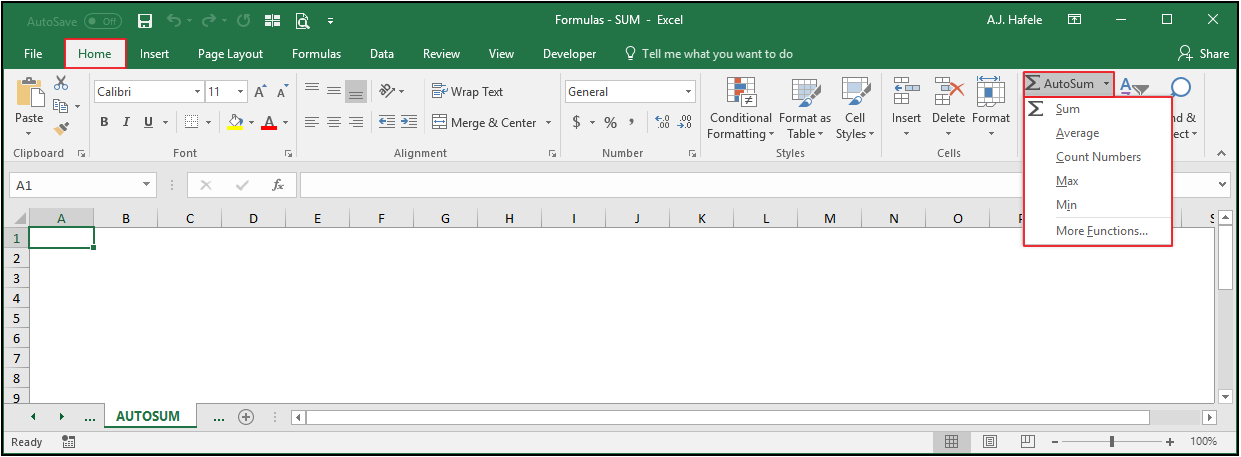Toggle Bold formatting

[x=104, y=122]
